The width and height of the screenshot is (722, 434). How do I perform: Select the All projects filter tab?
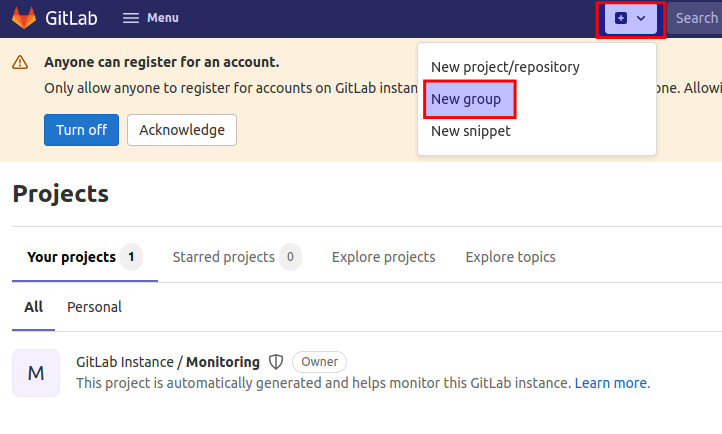tap(34, 307)
